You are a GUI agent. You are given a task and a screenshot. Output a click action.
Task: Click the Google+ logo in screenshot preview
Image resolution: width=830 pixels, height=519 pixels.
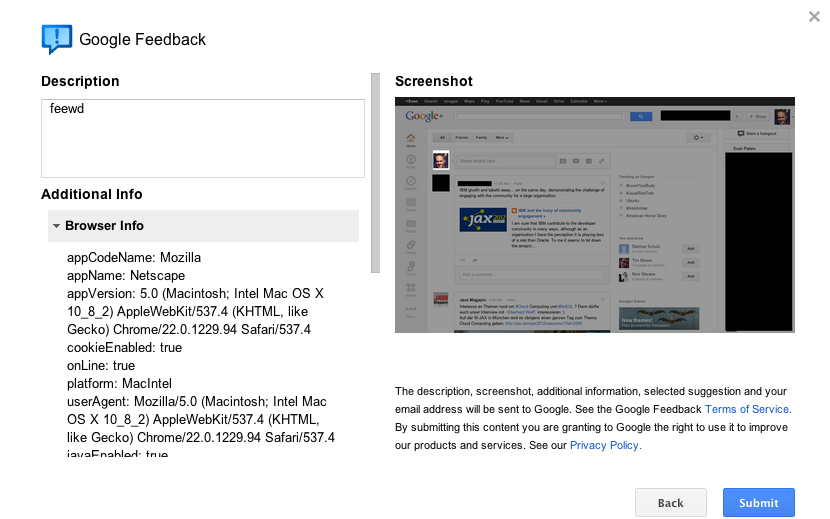coord(424,117)
